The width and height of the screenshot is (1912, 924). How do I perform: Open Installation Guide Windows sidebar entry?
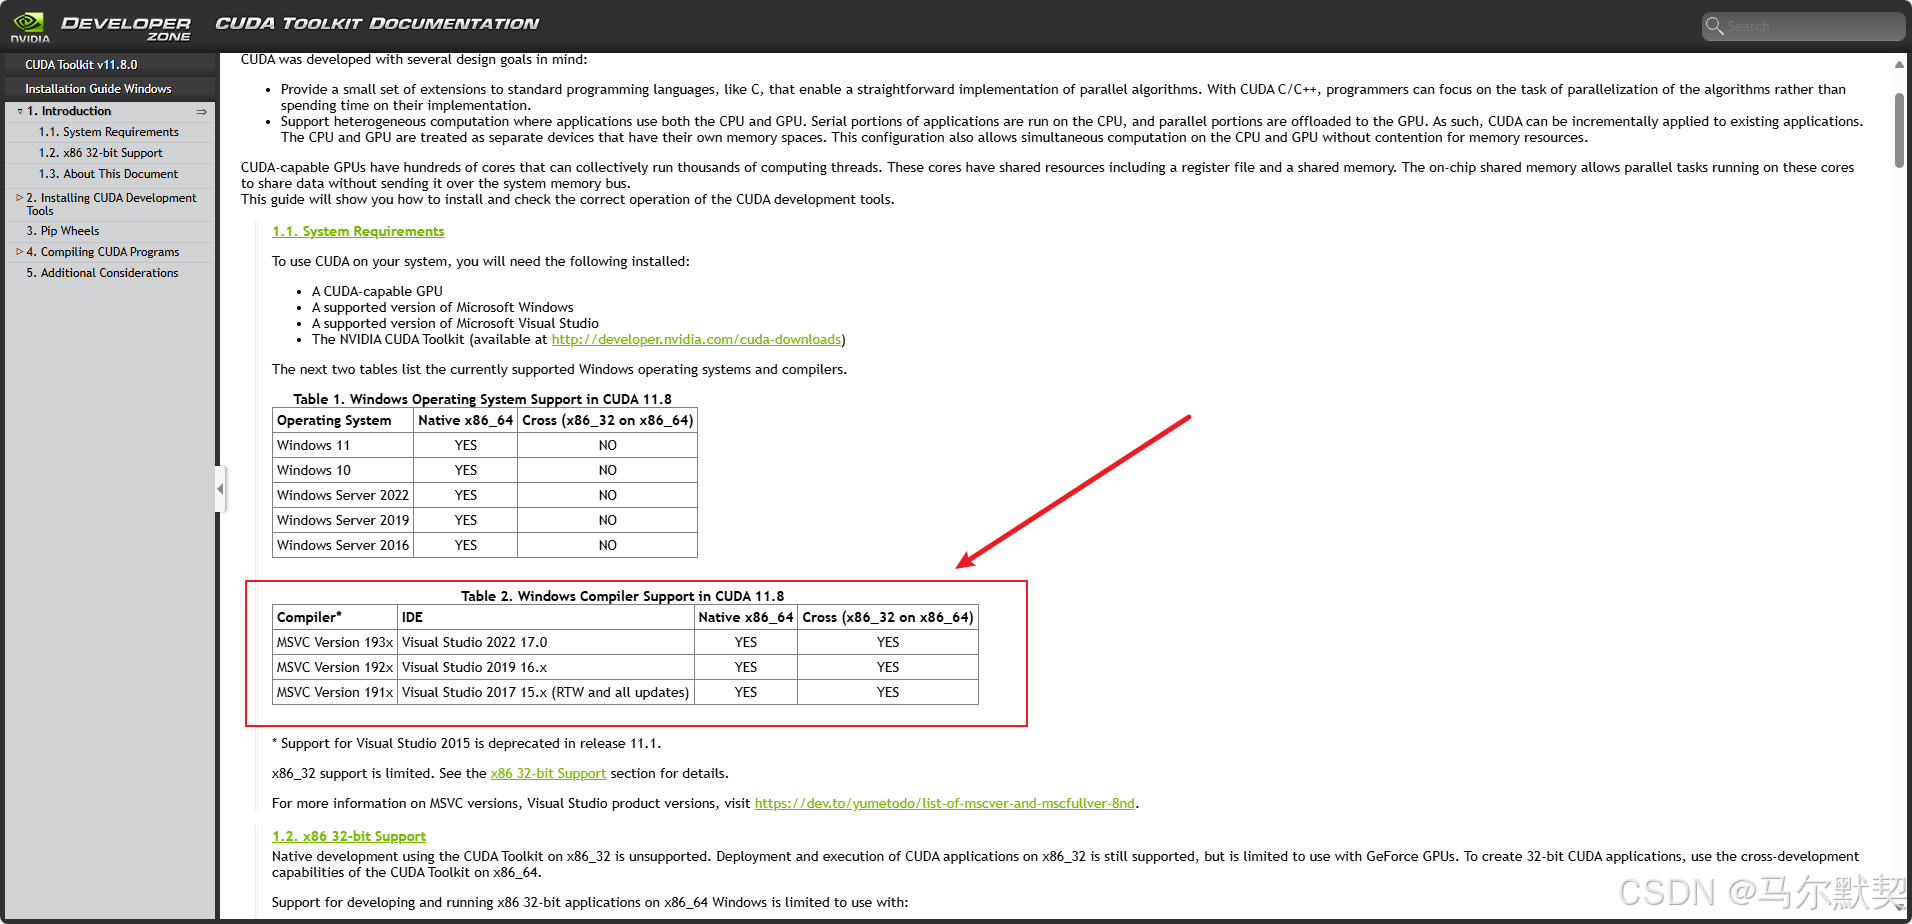98,89
